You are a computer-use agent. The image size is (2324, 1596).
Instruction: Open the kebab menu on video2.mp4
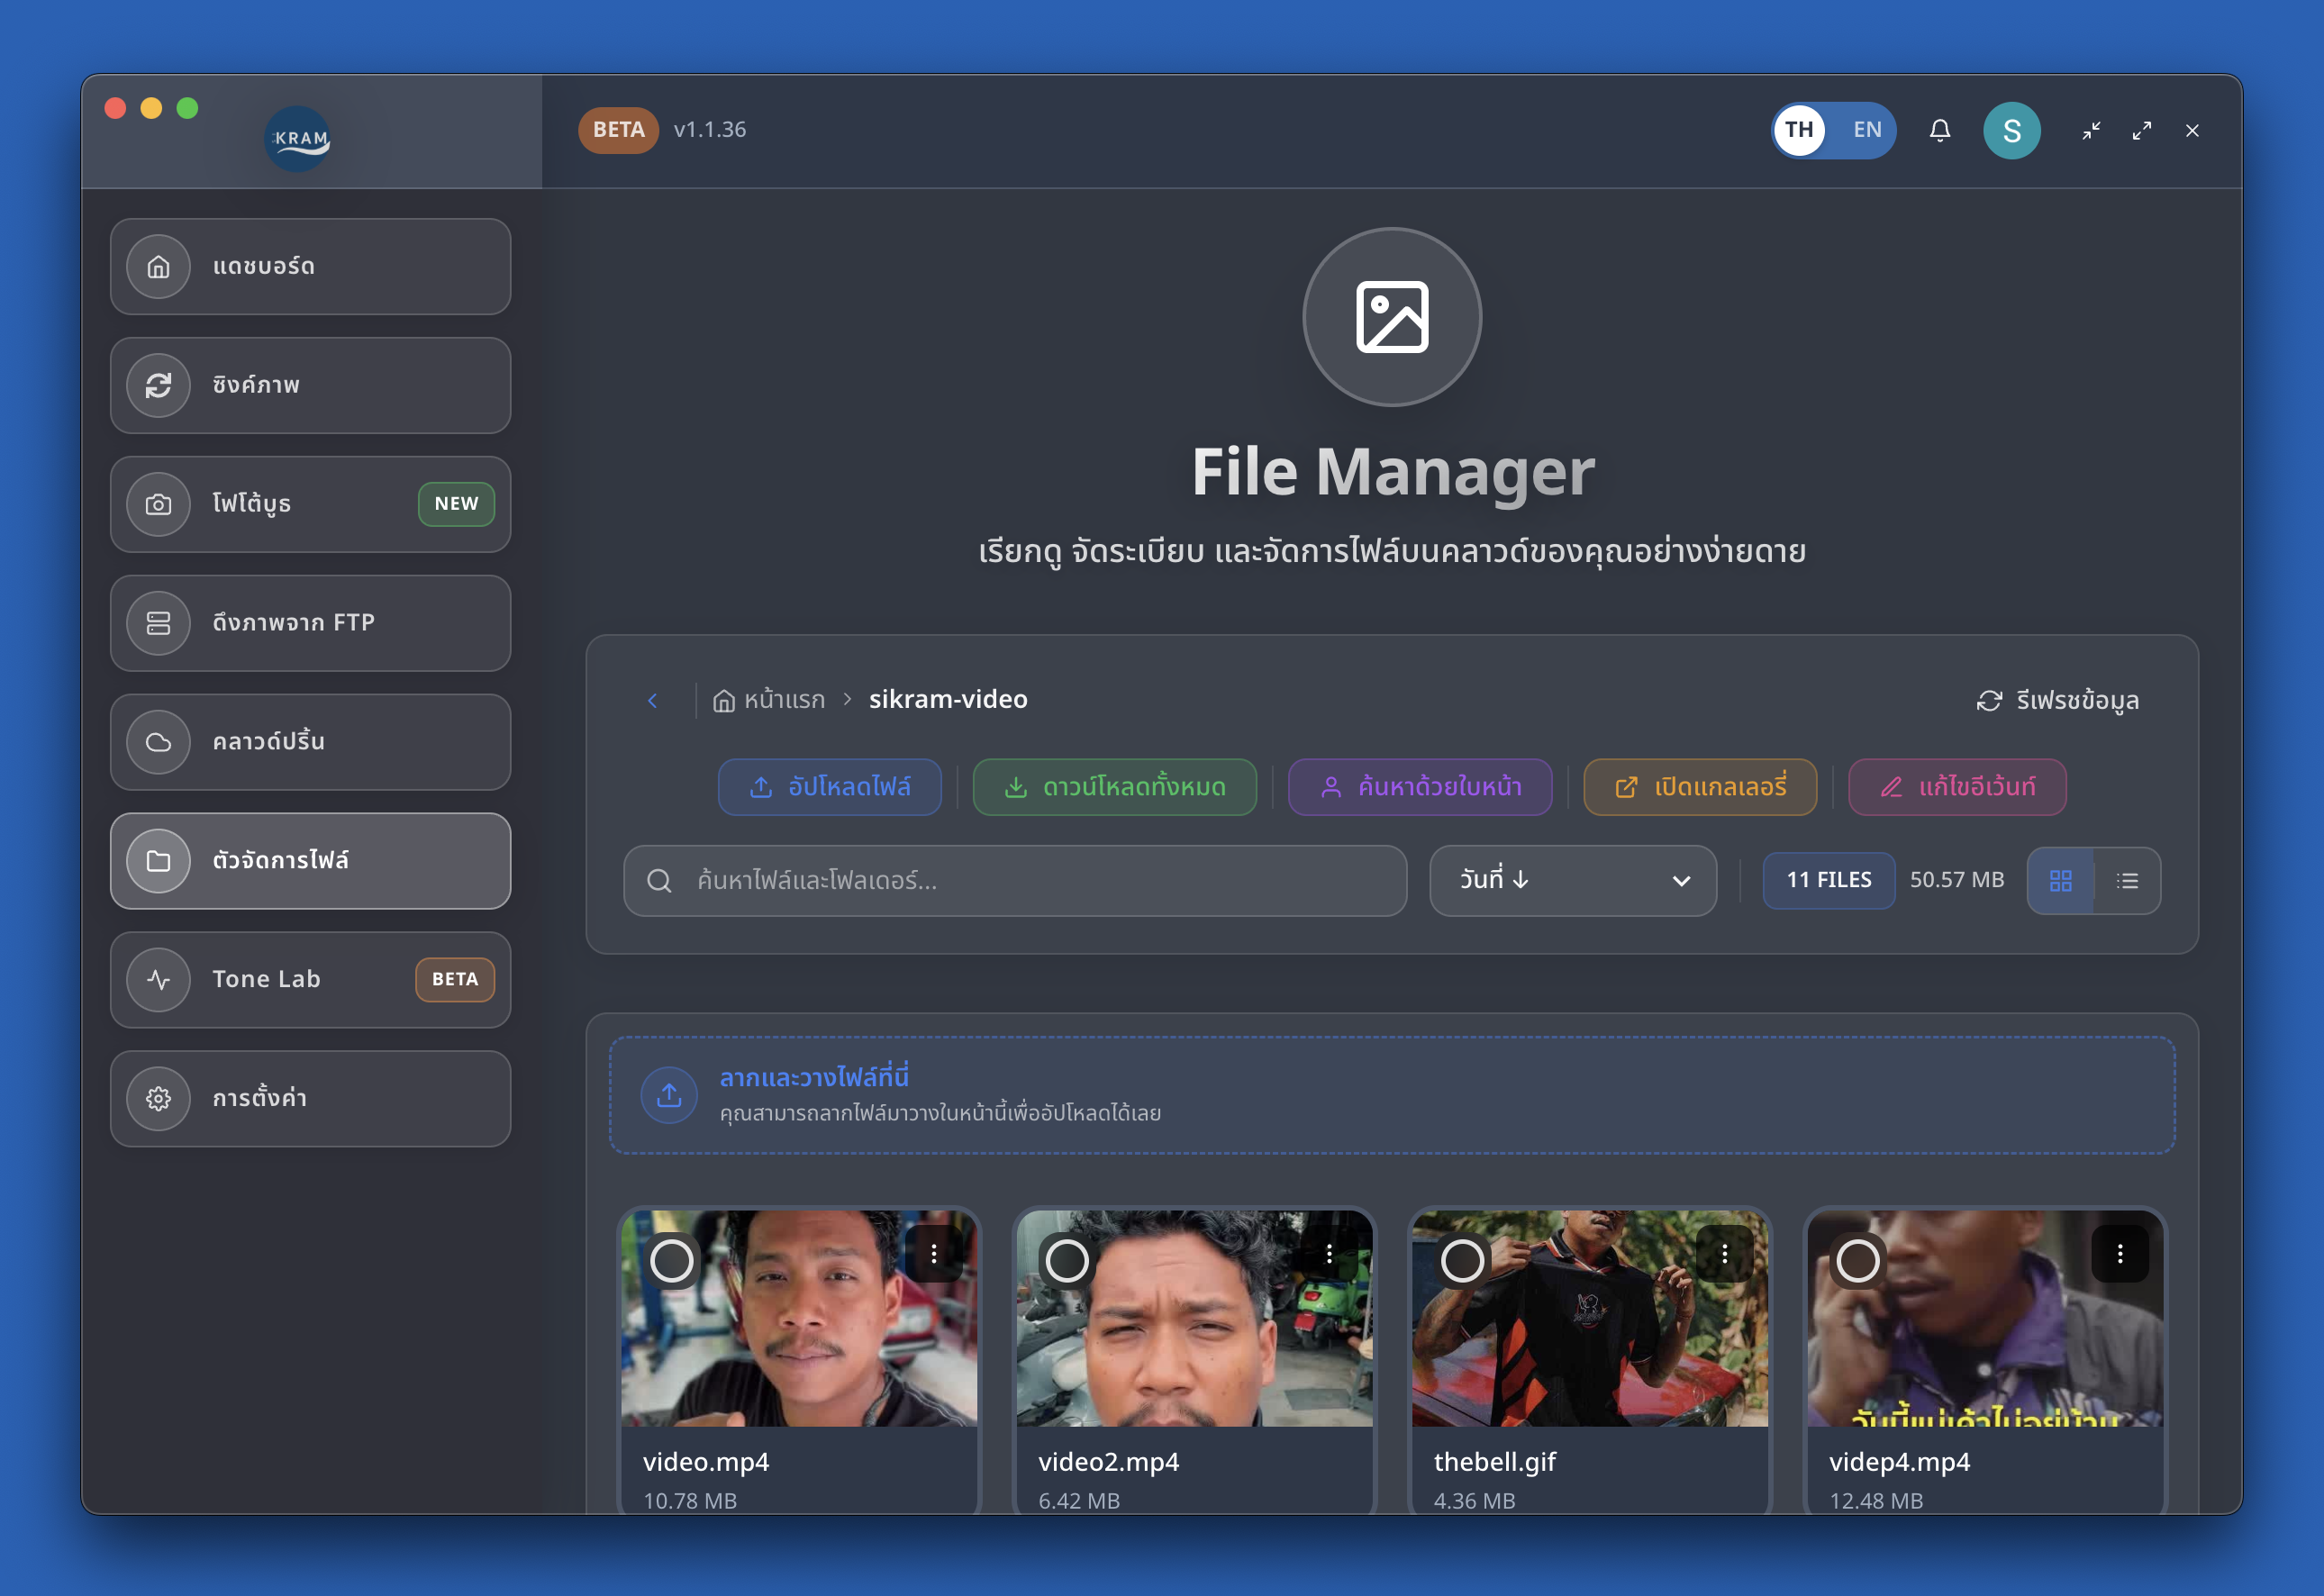1329,1252
